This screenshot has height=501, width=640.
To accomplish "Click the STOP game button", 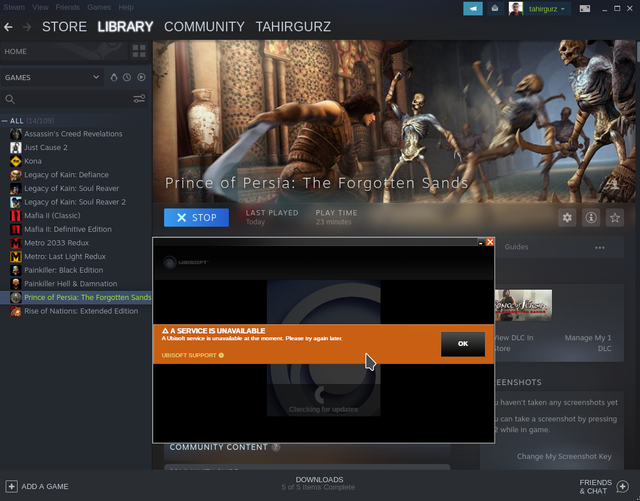I will tap(196, 218).
